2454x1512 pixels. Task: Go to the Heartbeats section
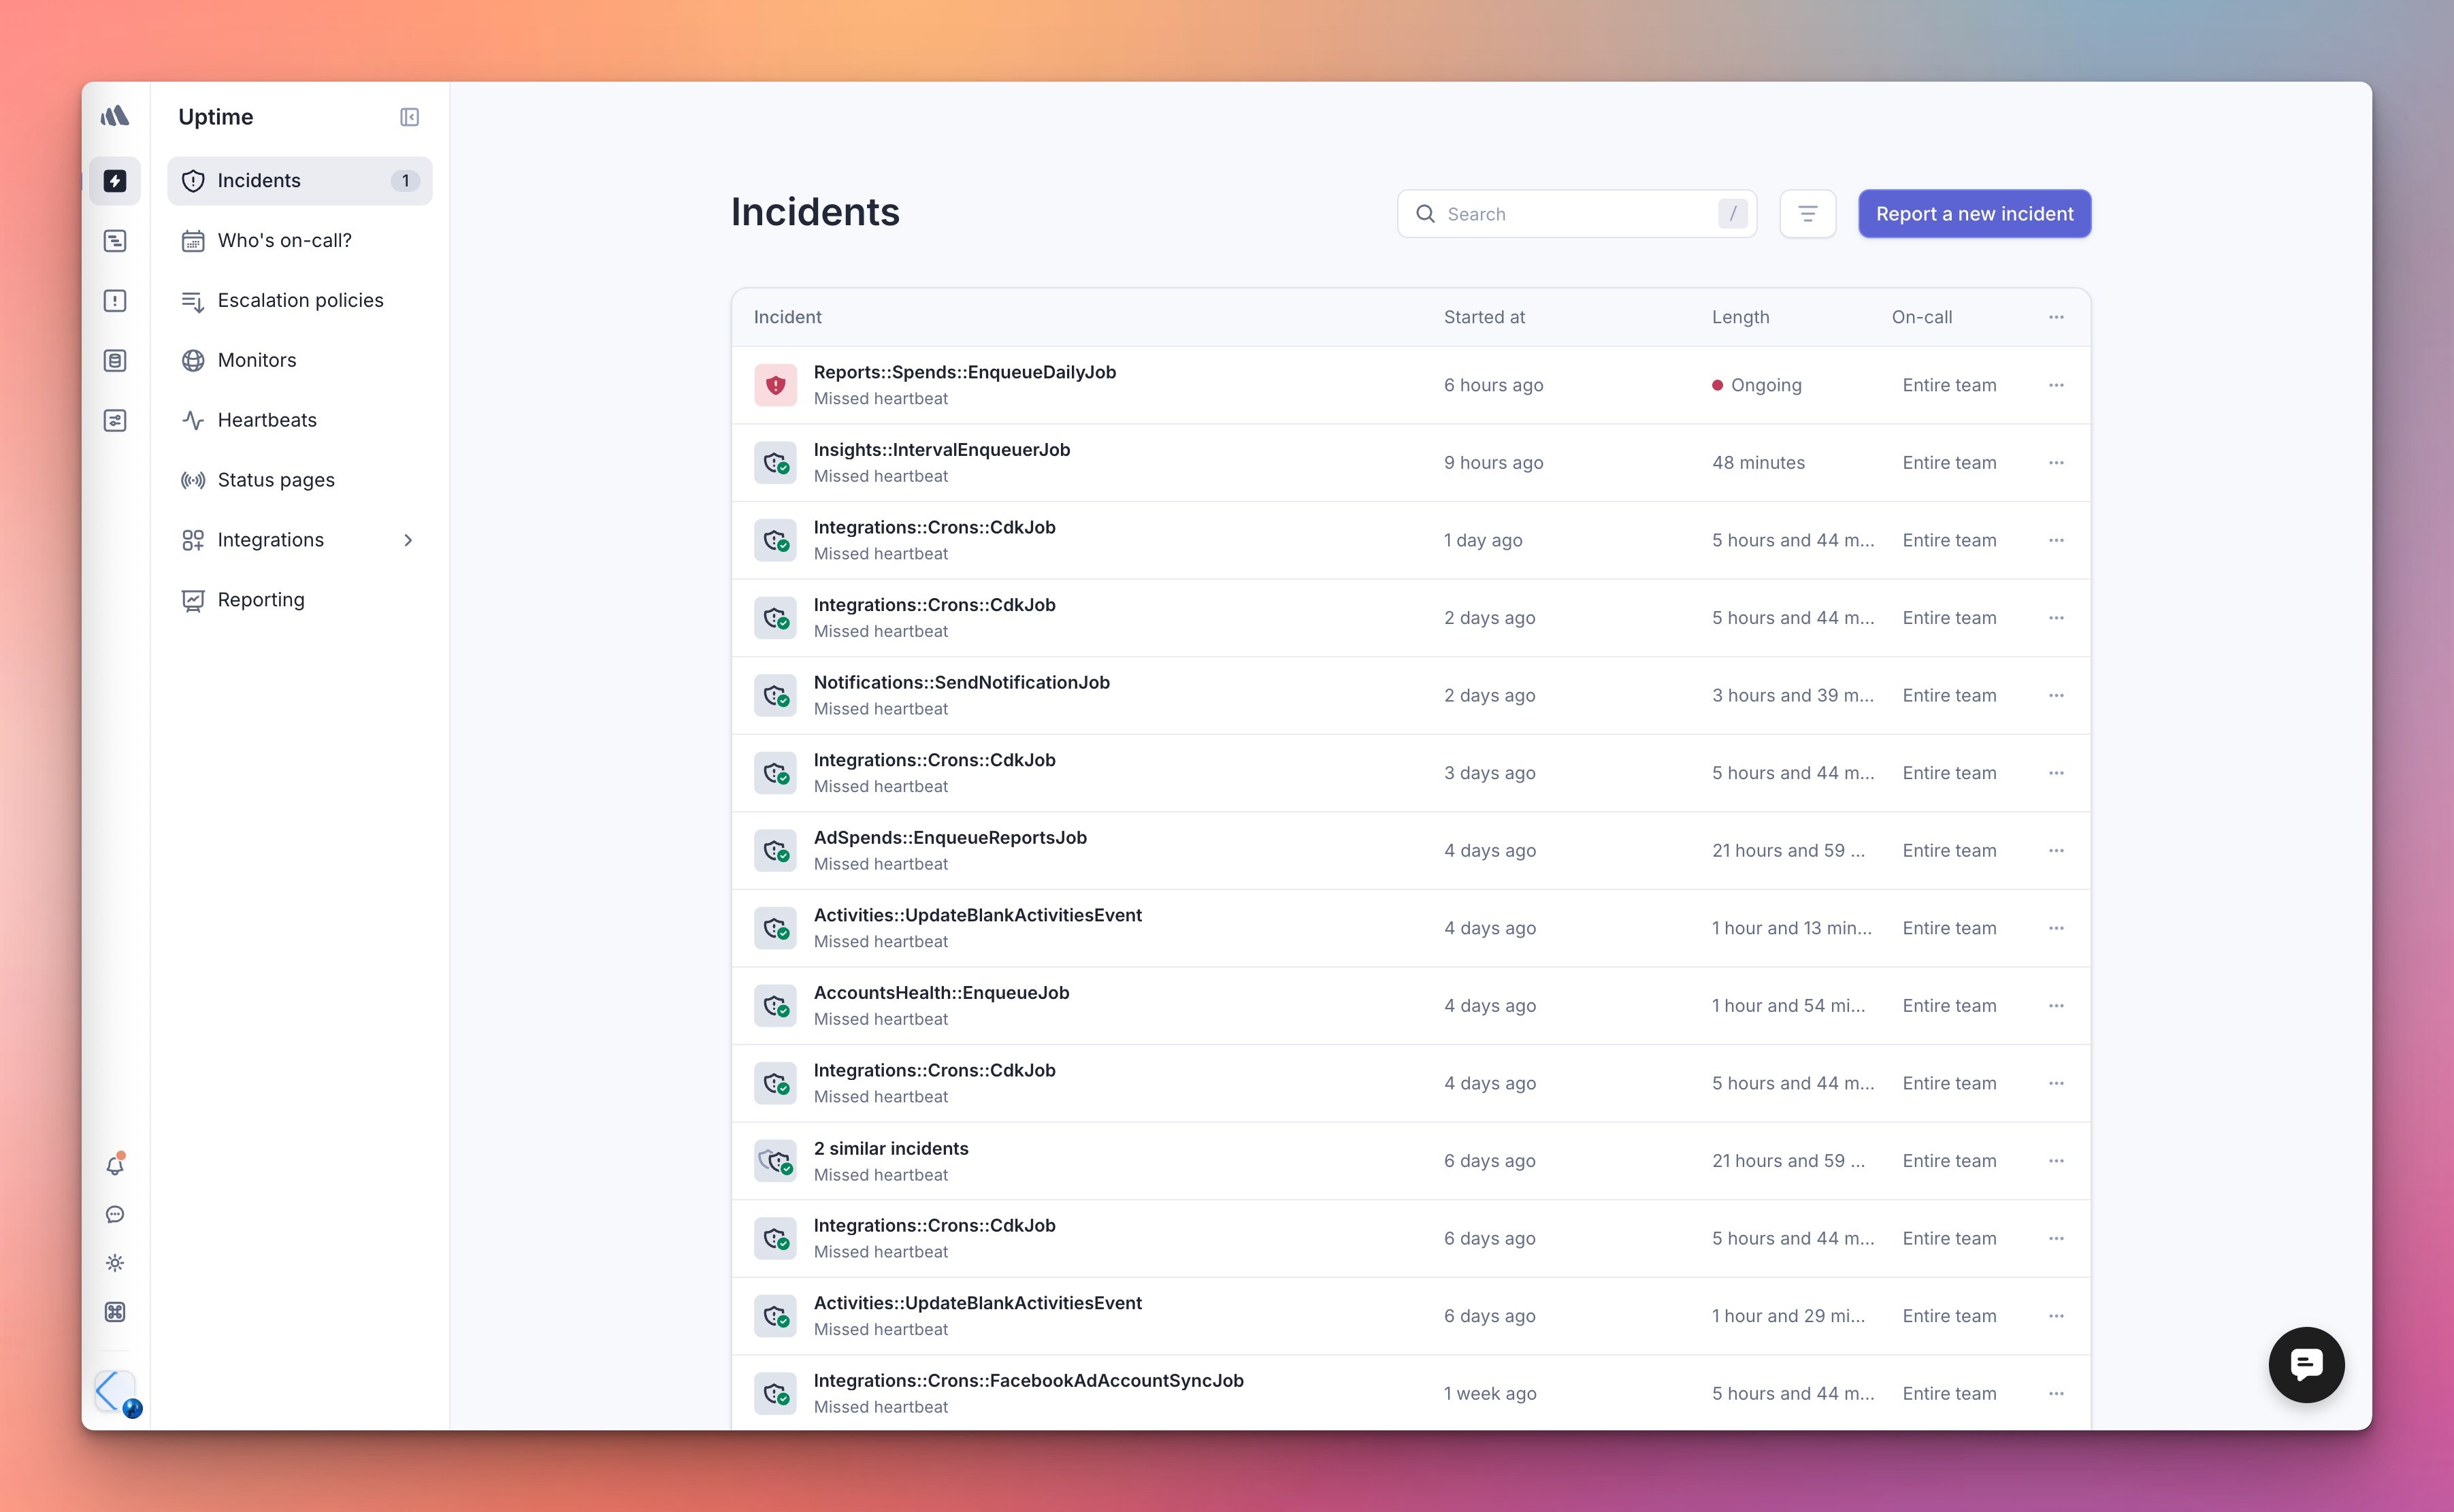[x=267, y=420]
